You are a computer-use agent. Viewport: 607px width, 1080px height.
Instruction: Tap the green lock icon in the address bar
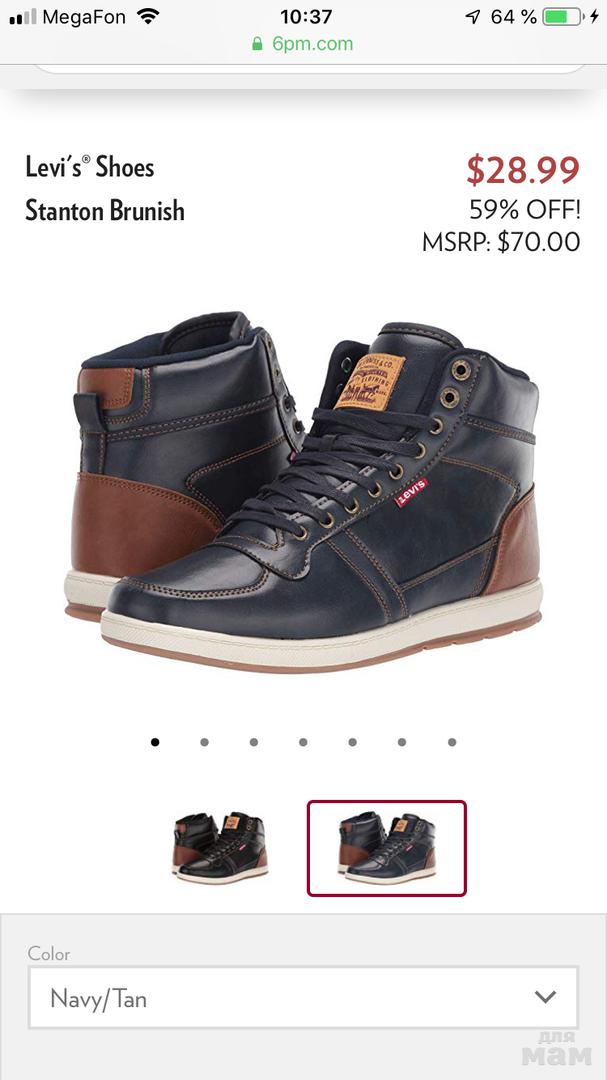click(x=257, y=44)
